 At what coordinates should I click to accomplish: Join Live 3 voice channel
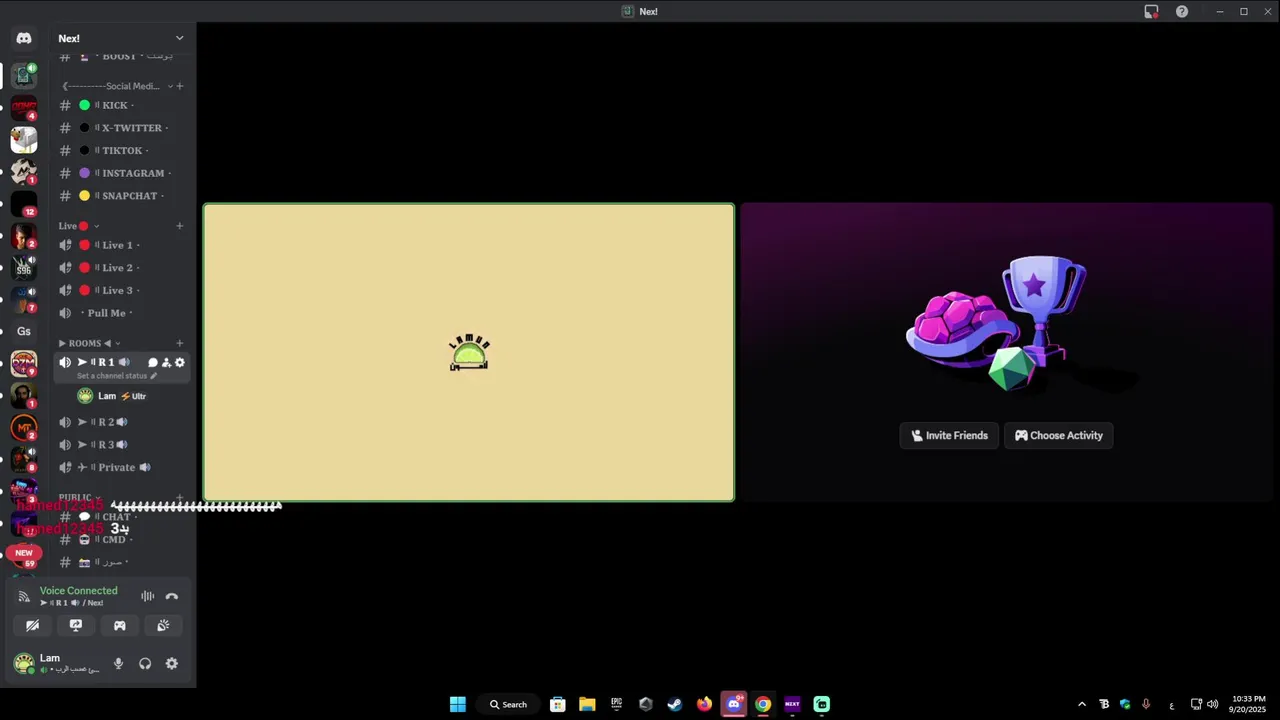[121, 290]
